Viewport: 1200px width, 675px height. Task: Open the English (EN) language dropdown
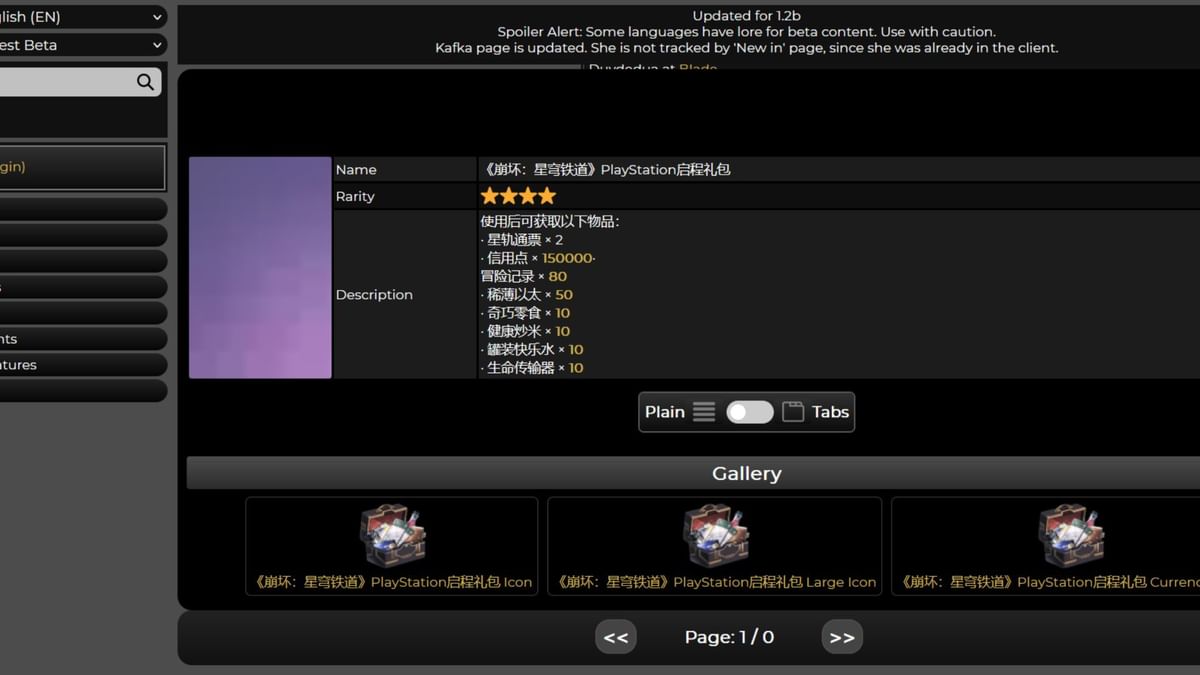pos(80,16)
